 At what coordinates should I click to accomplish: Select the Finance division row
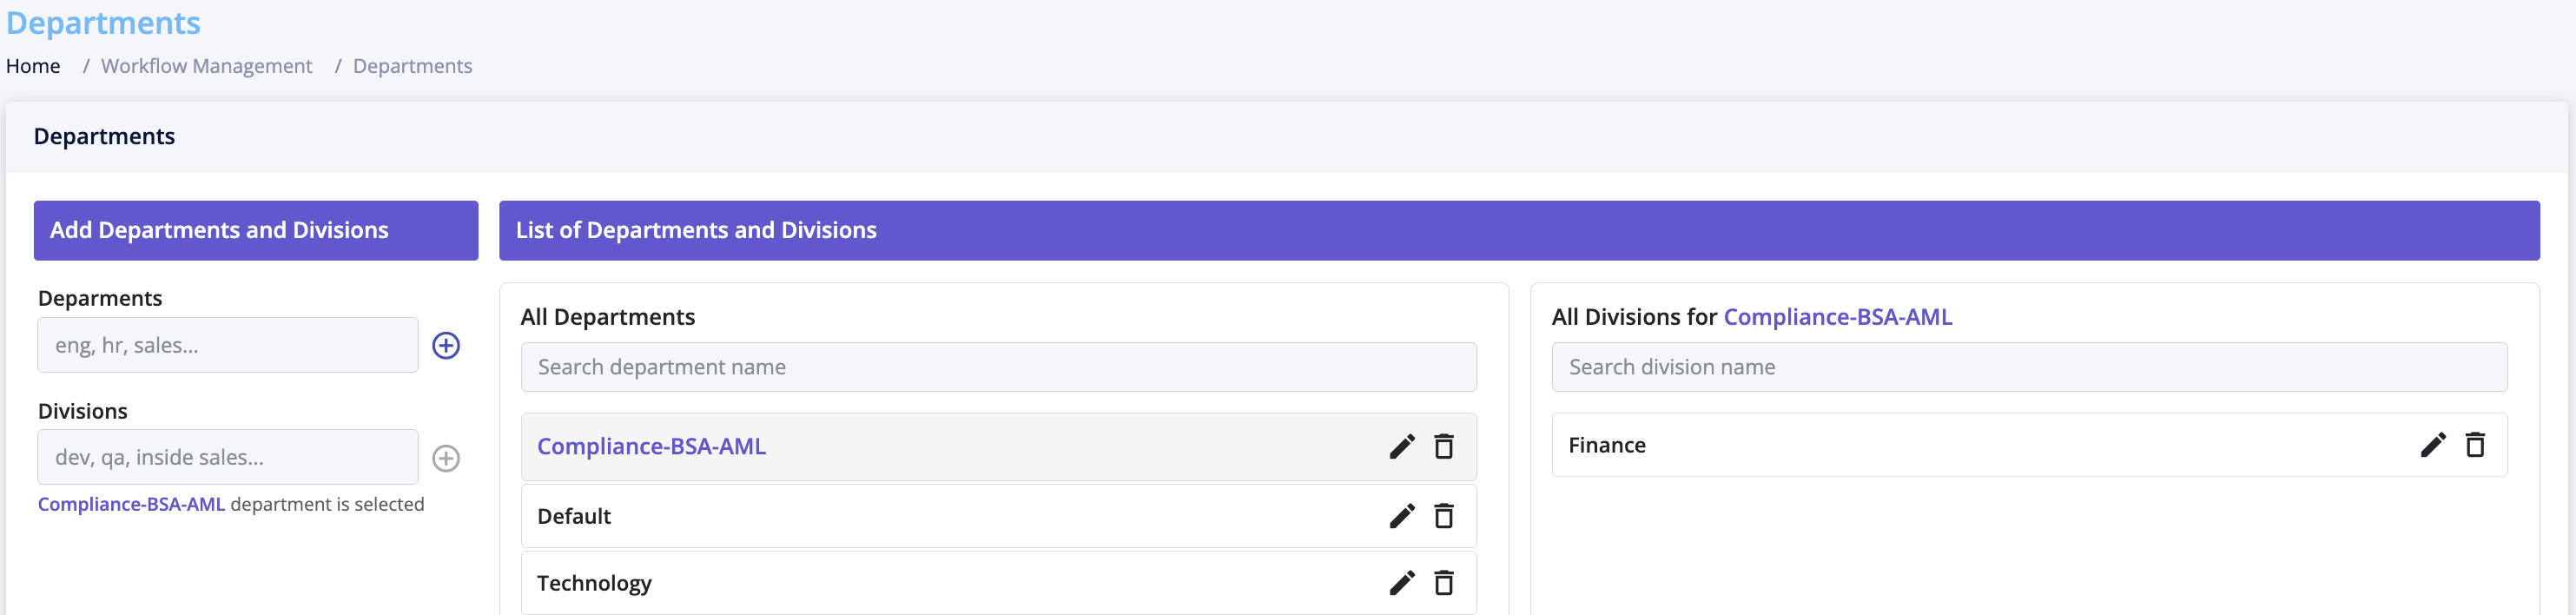pos(2029,446)
